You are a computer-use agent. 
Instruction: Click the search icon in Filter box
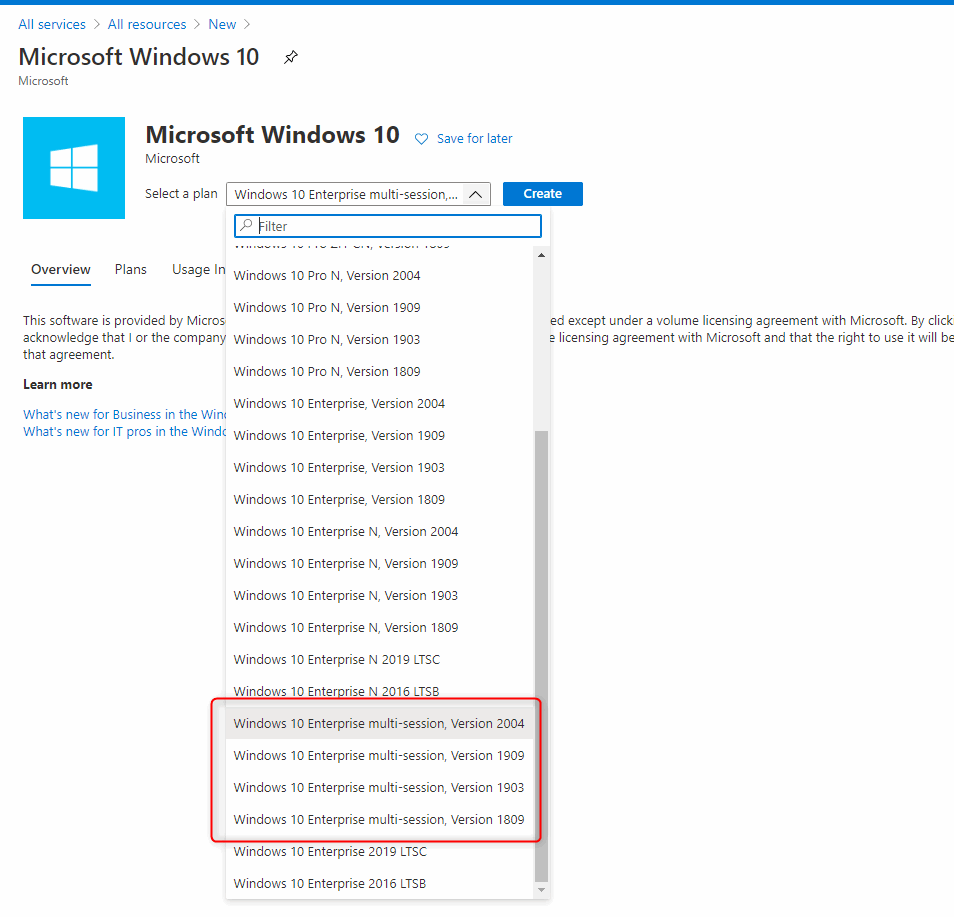[x=246, y=226]
